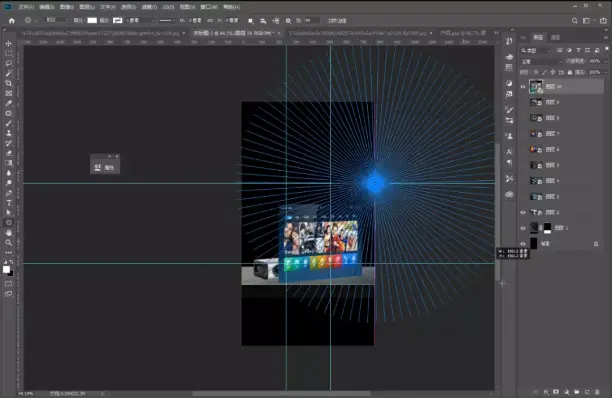Hide layer 图层 10 via eye icon
This screenshot has height=398, width=612.
[x=523, y=87]
